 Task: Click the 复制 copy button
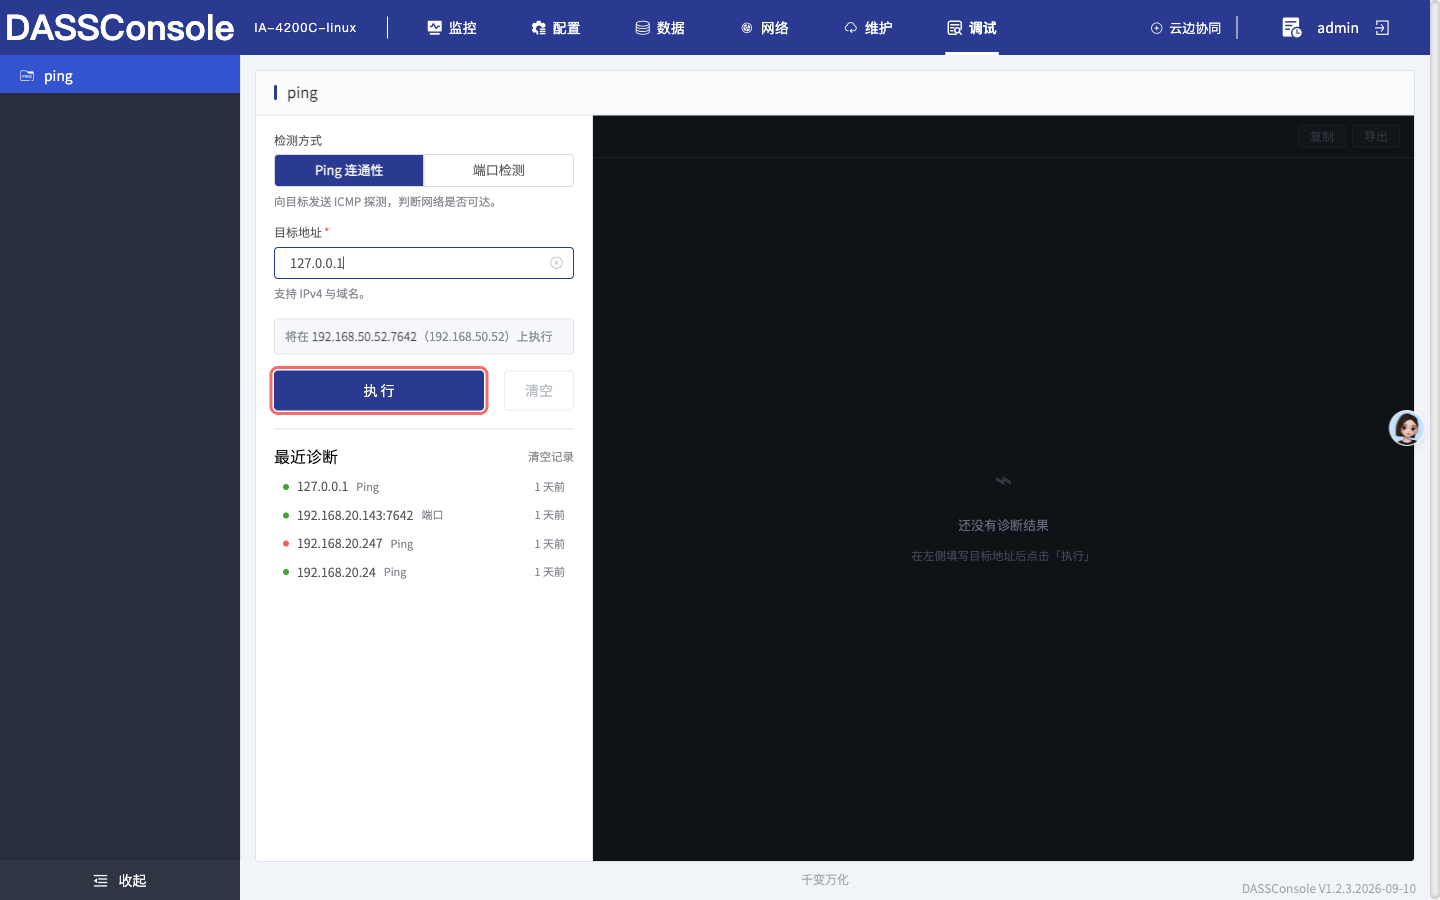(x=1322, y=137)
